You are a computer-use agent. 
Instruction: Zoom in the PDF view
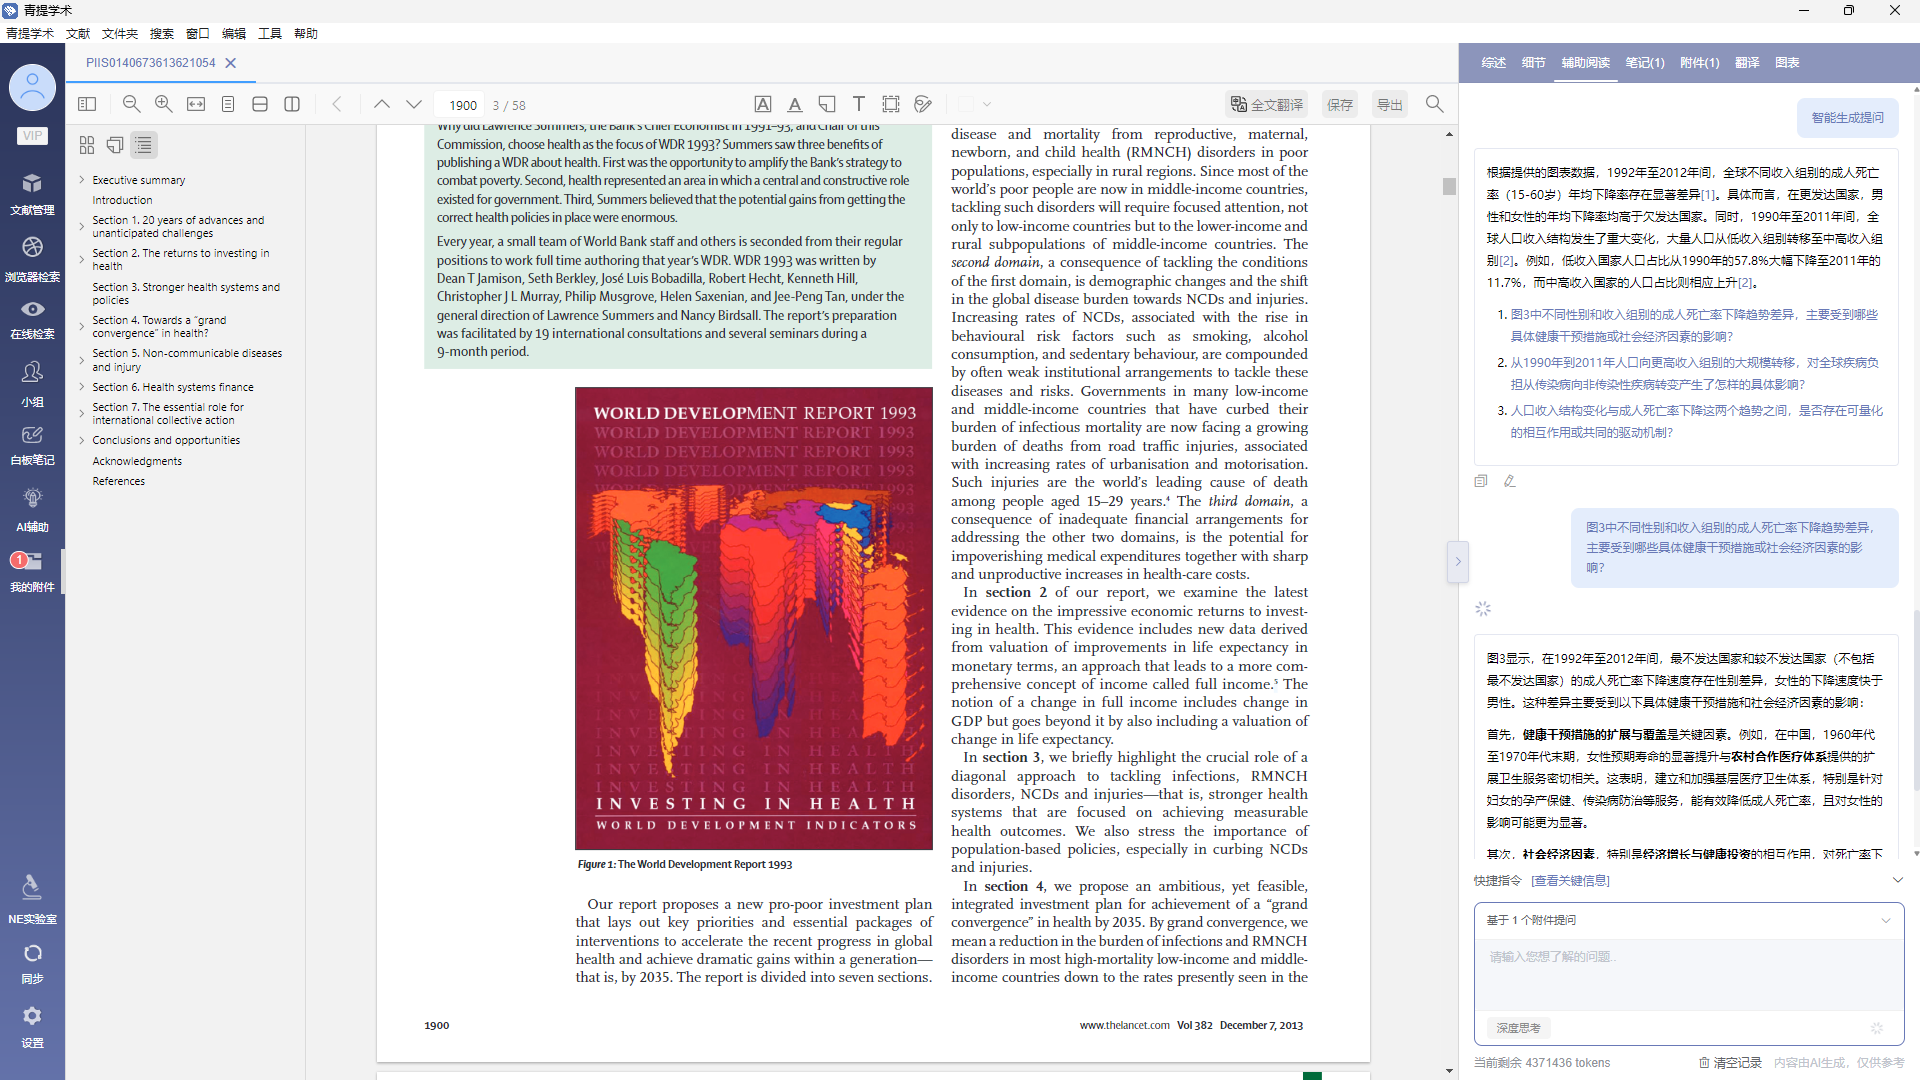click(x=164, y=104)
